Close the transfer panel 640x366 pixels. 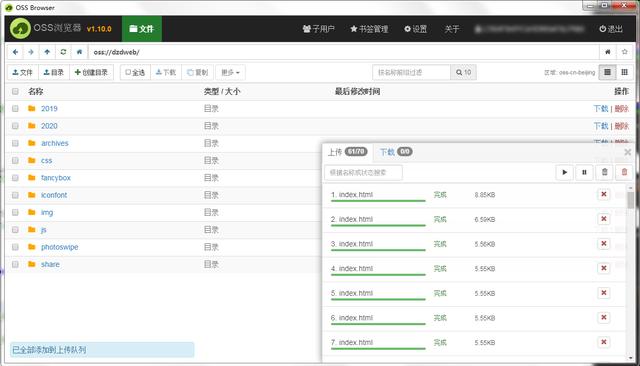point(628,152)
